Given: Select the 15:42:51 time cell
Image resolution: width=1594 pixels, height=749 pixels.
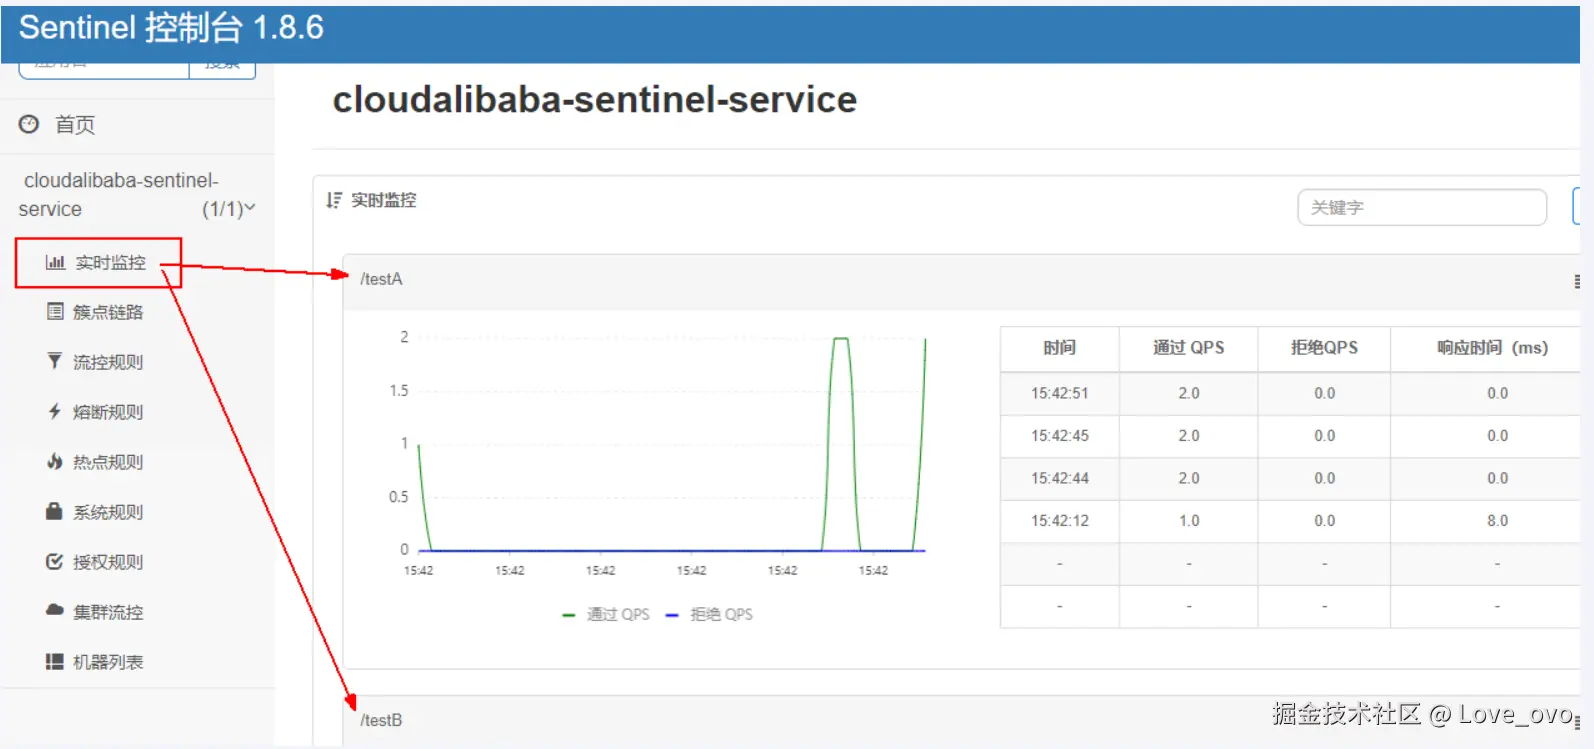Looking at the screenshot, I should 1060,393.
